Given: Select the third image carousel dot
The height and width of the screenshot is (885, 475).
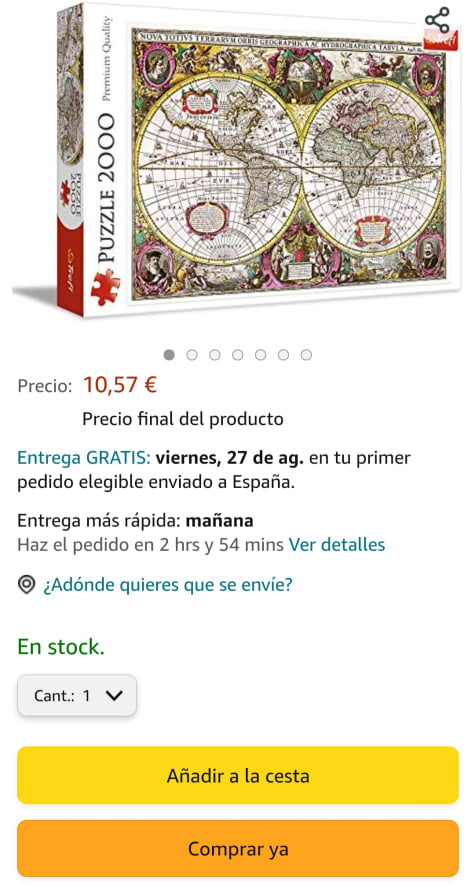Looking at the screenshot, I should (214, 354).
